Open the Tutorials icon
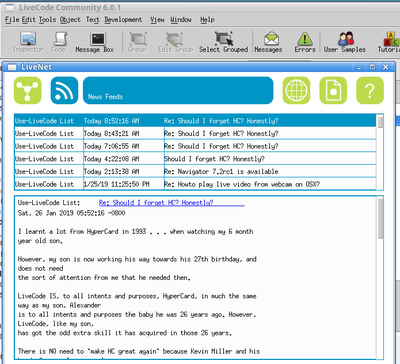Image resolution: width=400 pixels, height=364 pixels. (389, 42)
